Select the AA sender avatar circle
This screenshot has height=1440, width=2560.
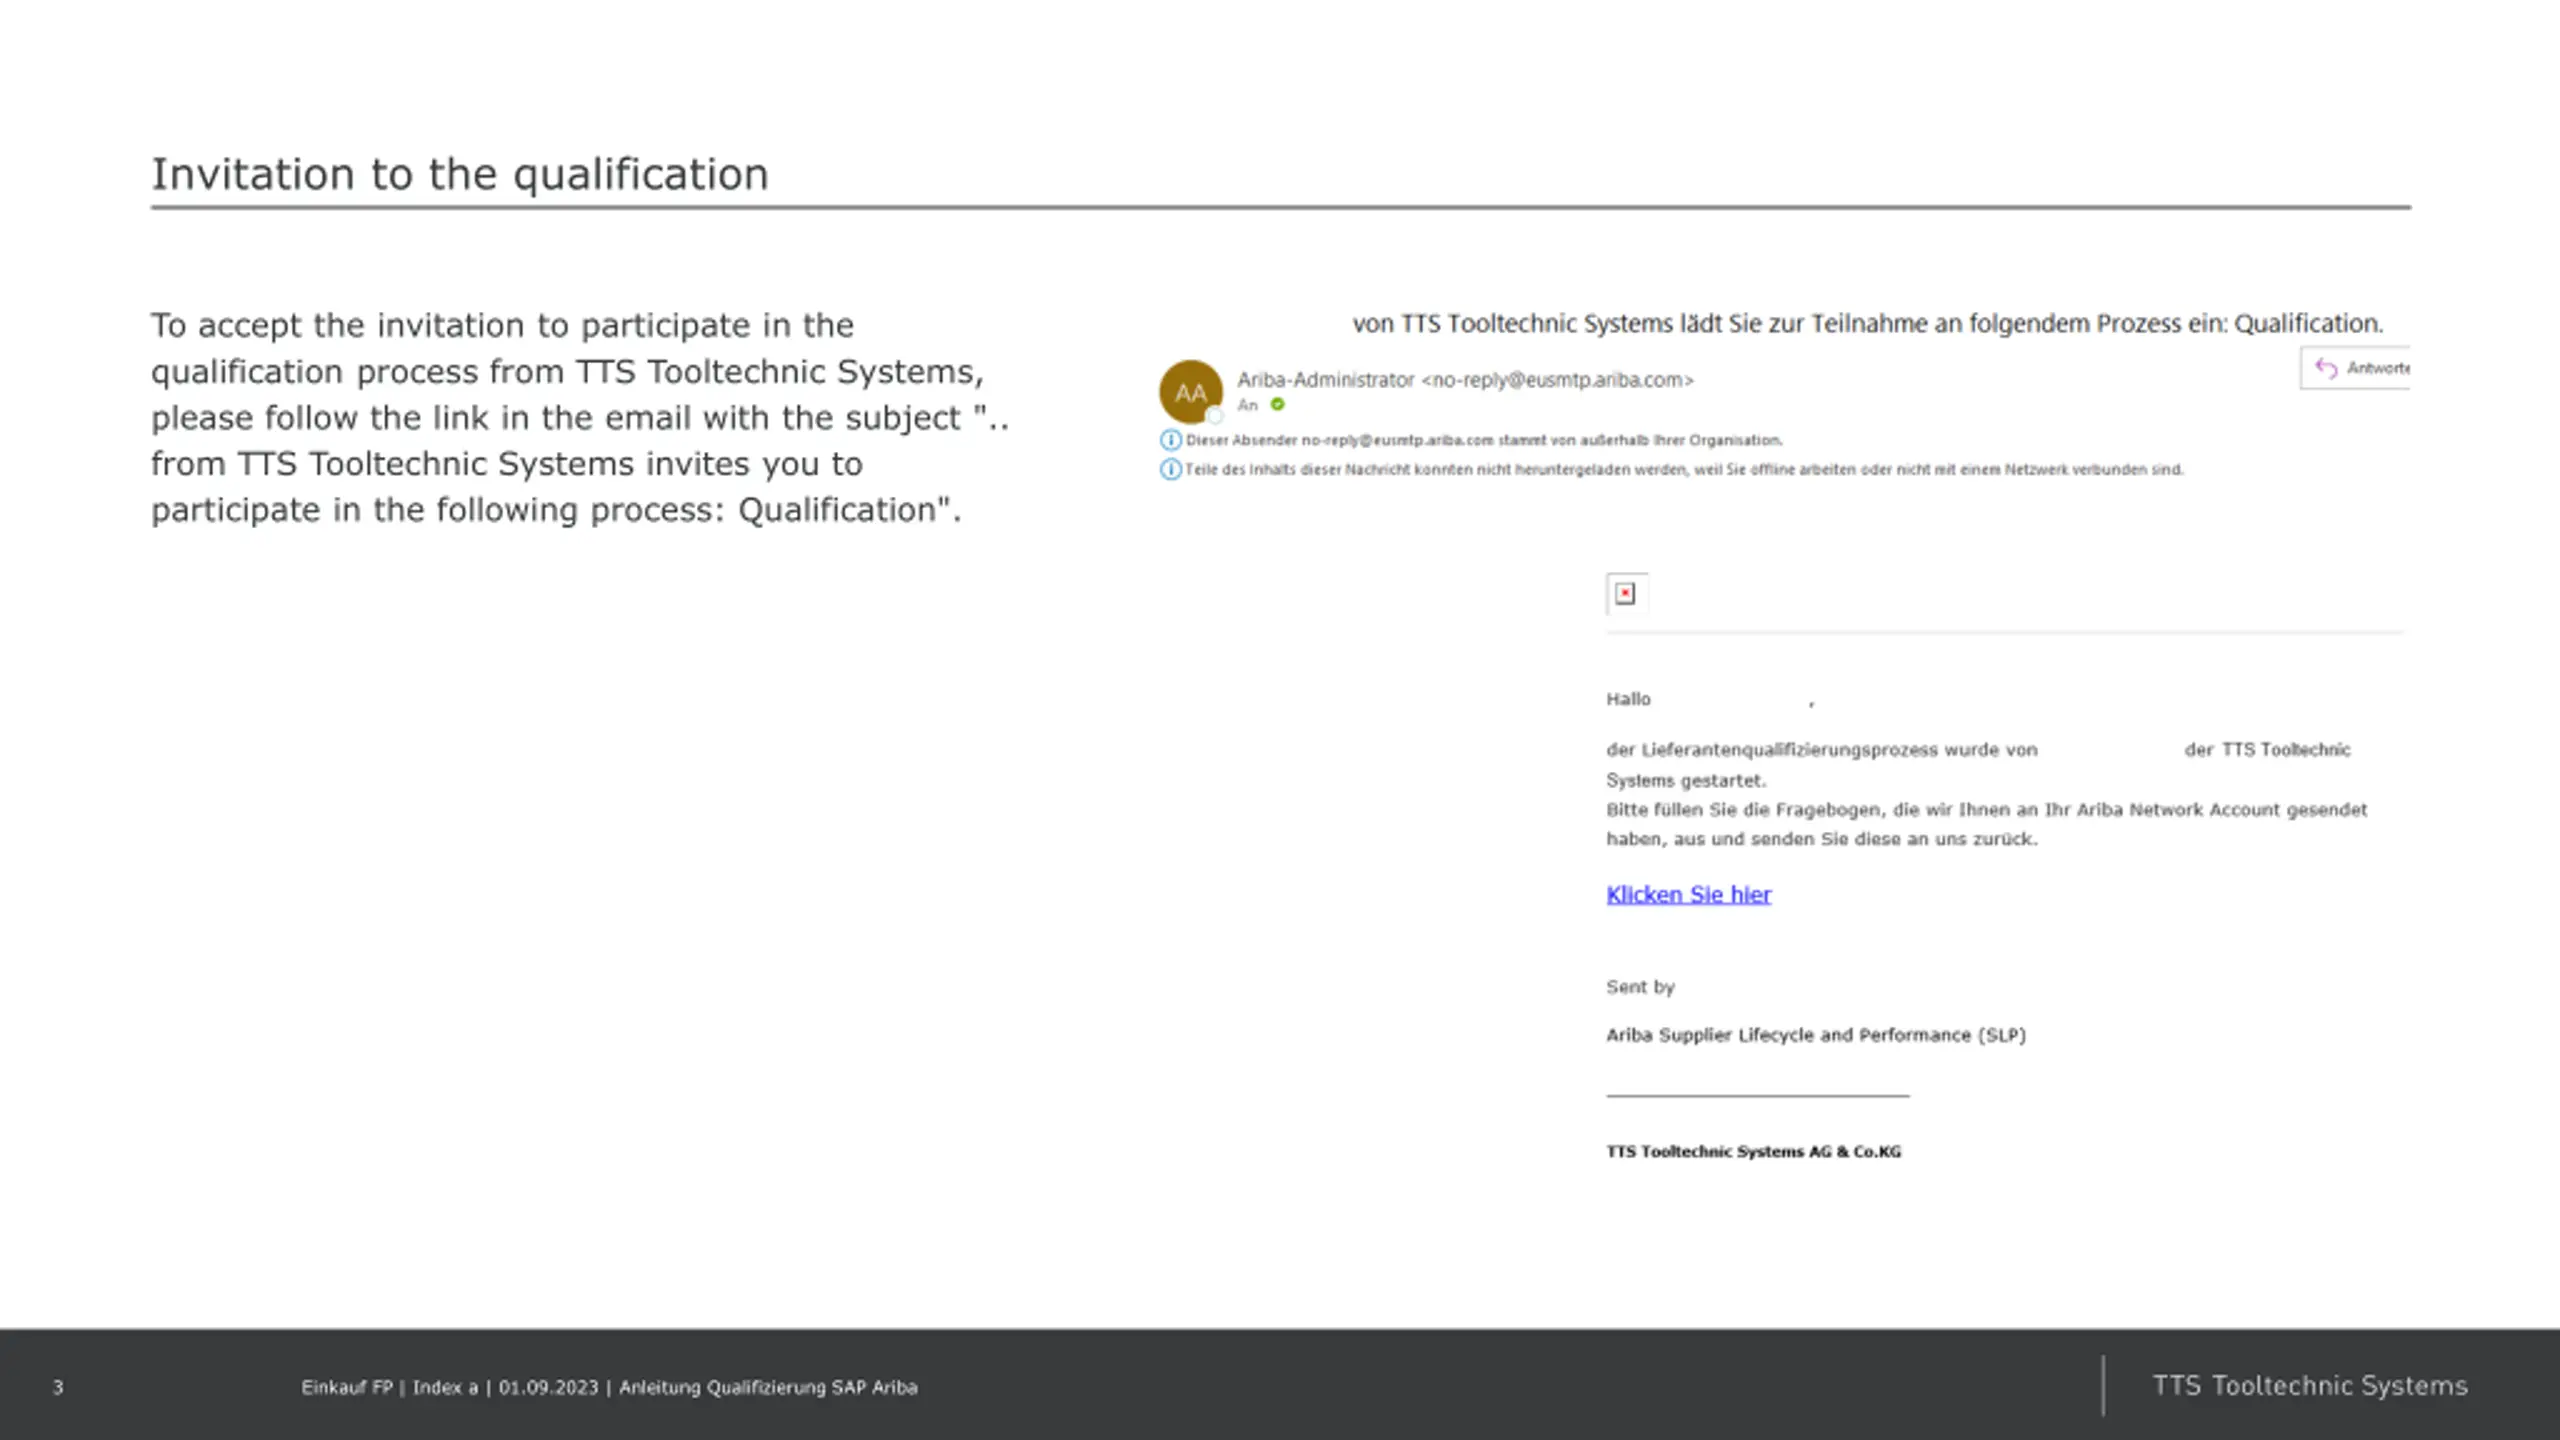[x=1190, y=392]
